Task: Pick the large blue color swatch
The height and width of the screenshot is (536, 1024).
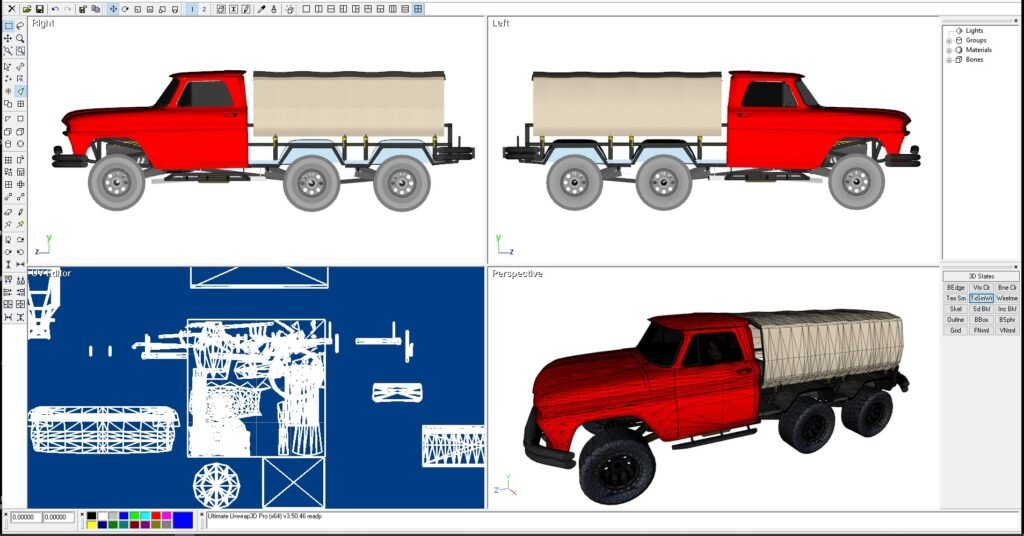Action: tap(183, 520)
